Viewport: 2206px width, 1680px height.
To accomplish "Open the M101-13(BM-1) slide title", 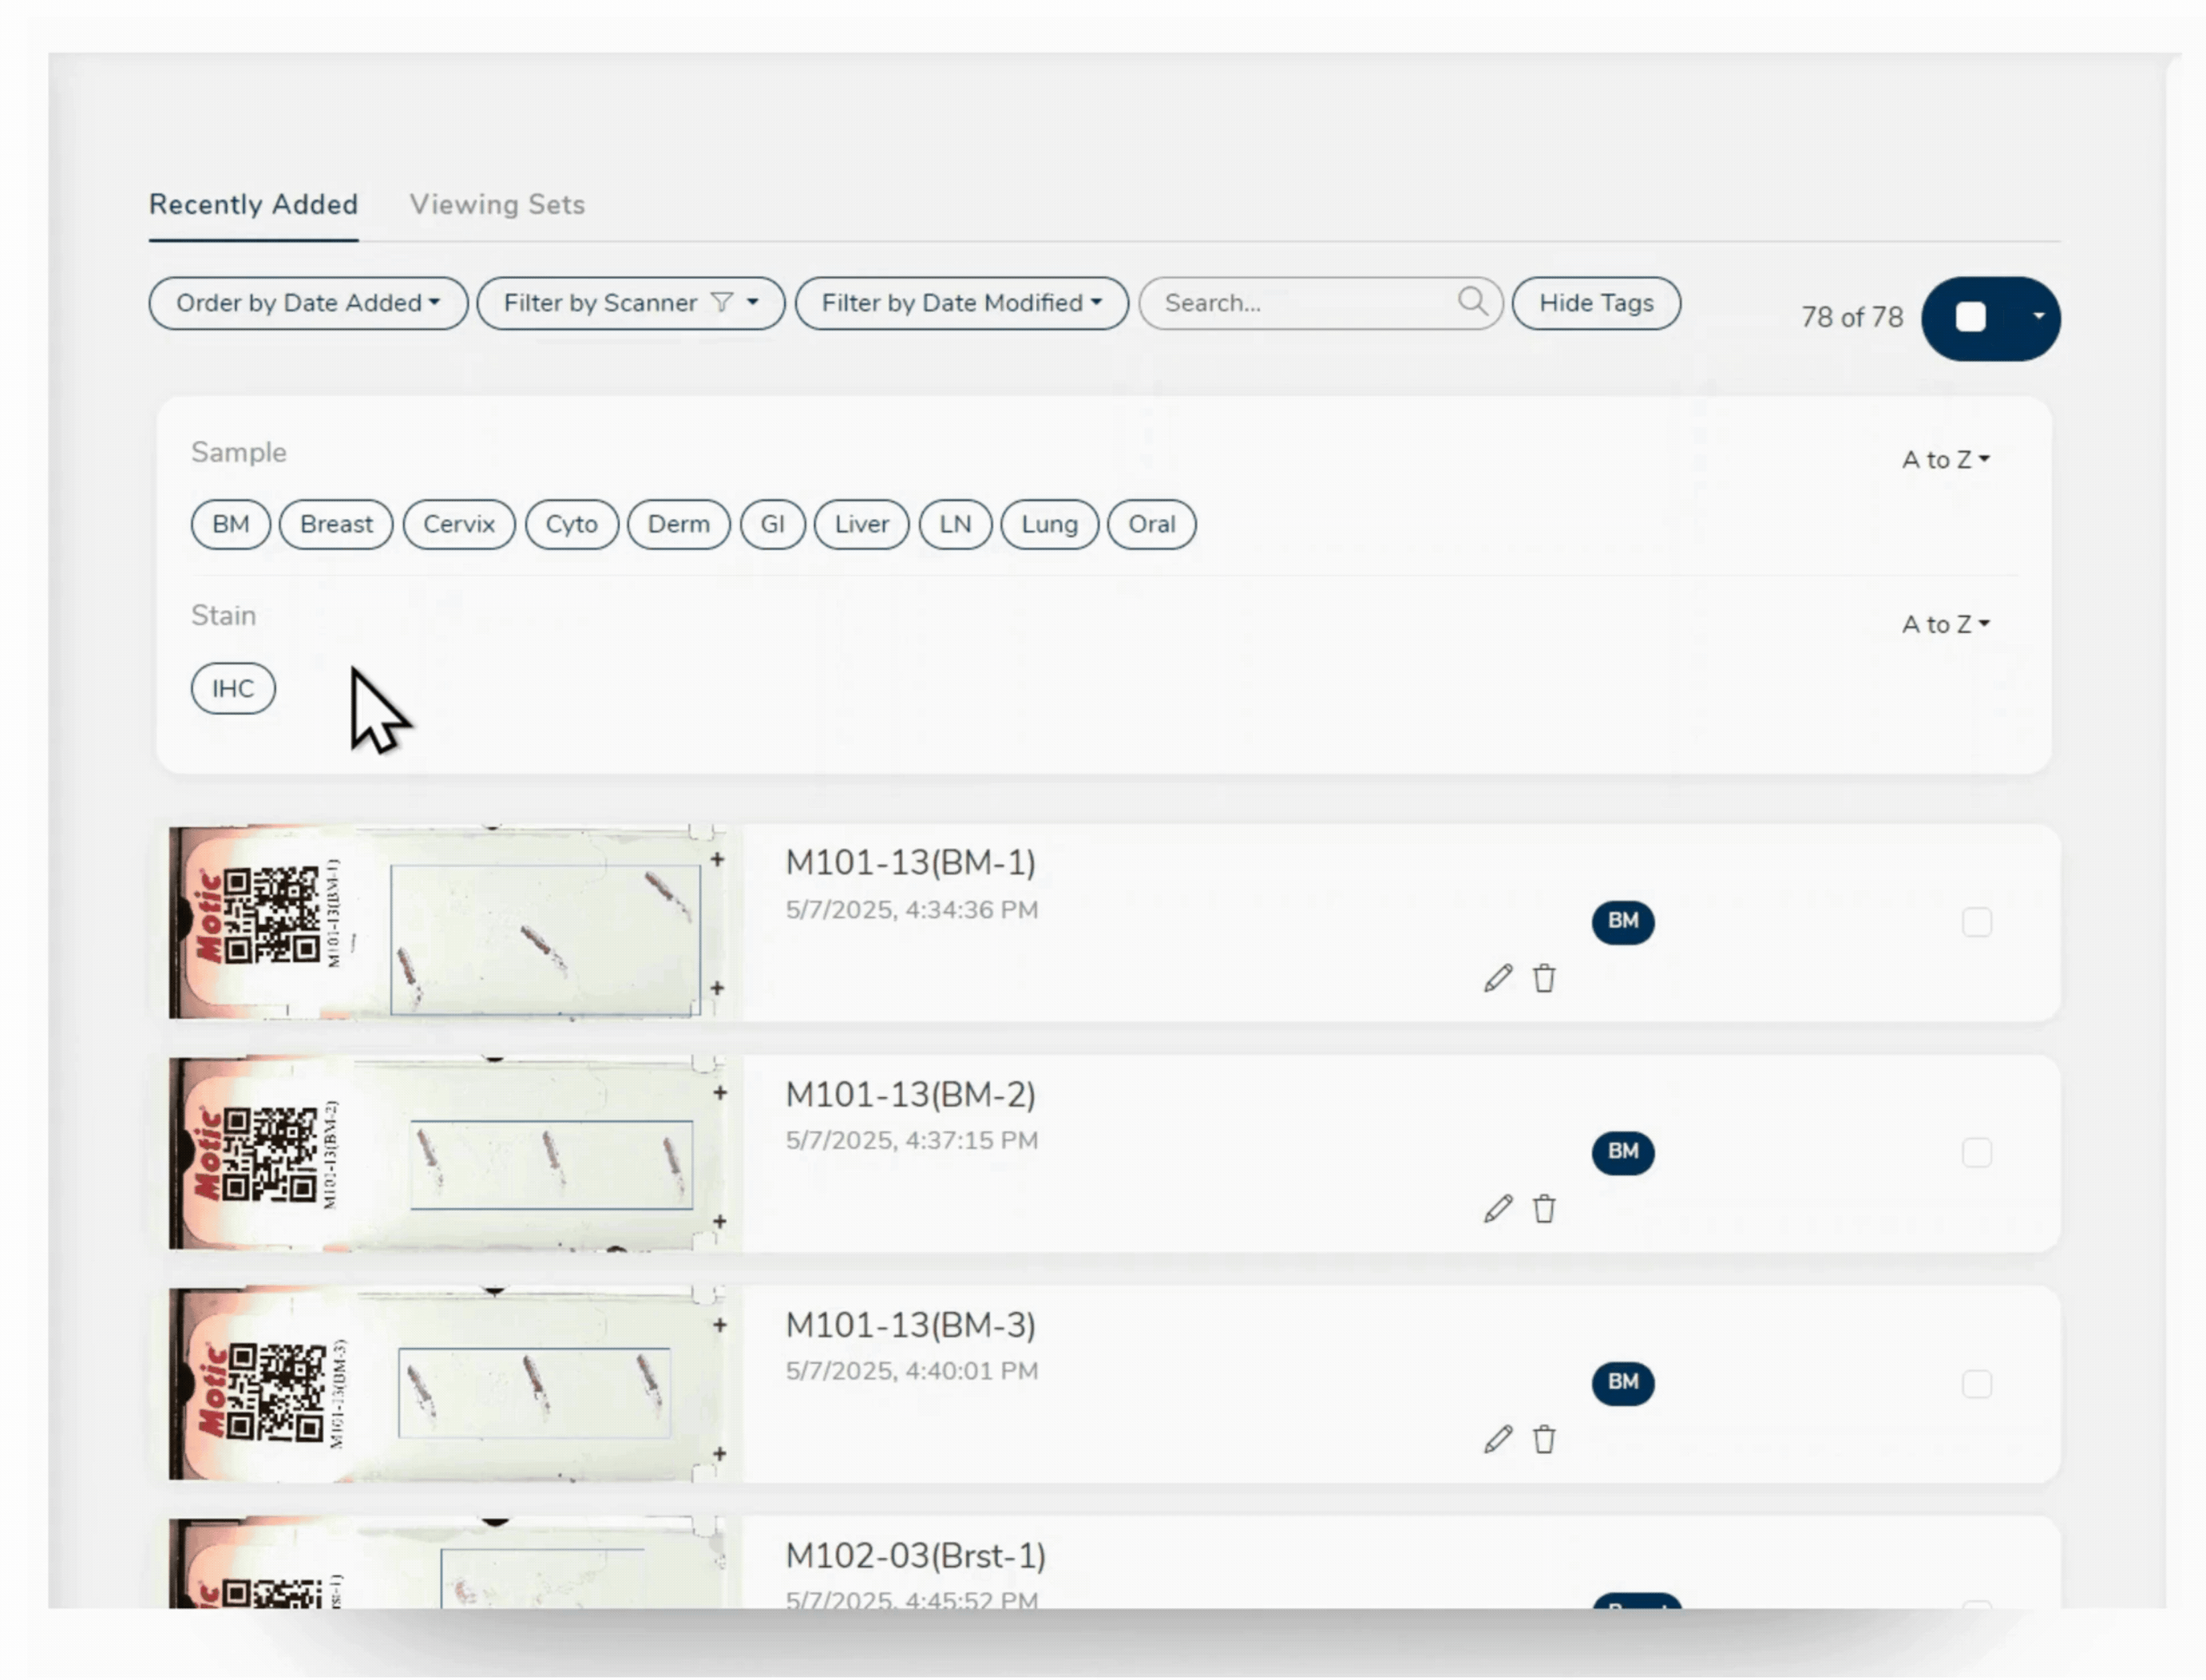I will coord(910,862).
